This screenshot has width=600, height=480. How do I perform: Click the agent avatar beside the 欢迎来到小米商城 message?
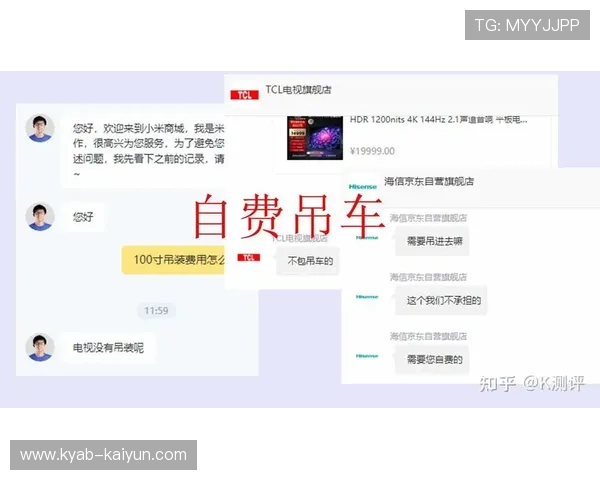pos(40,128)
